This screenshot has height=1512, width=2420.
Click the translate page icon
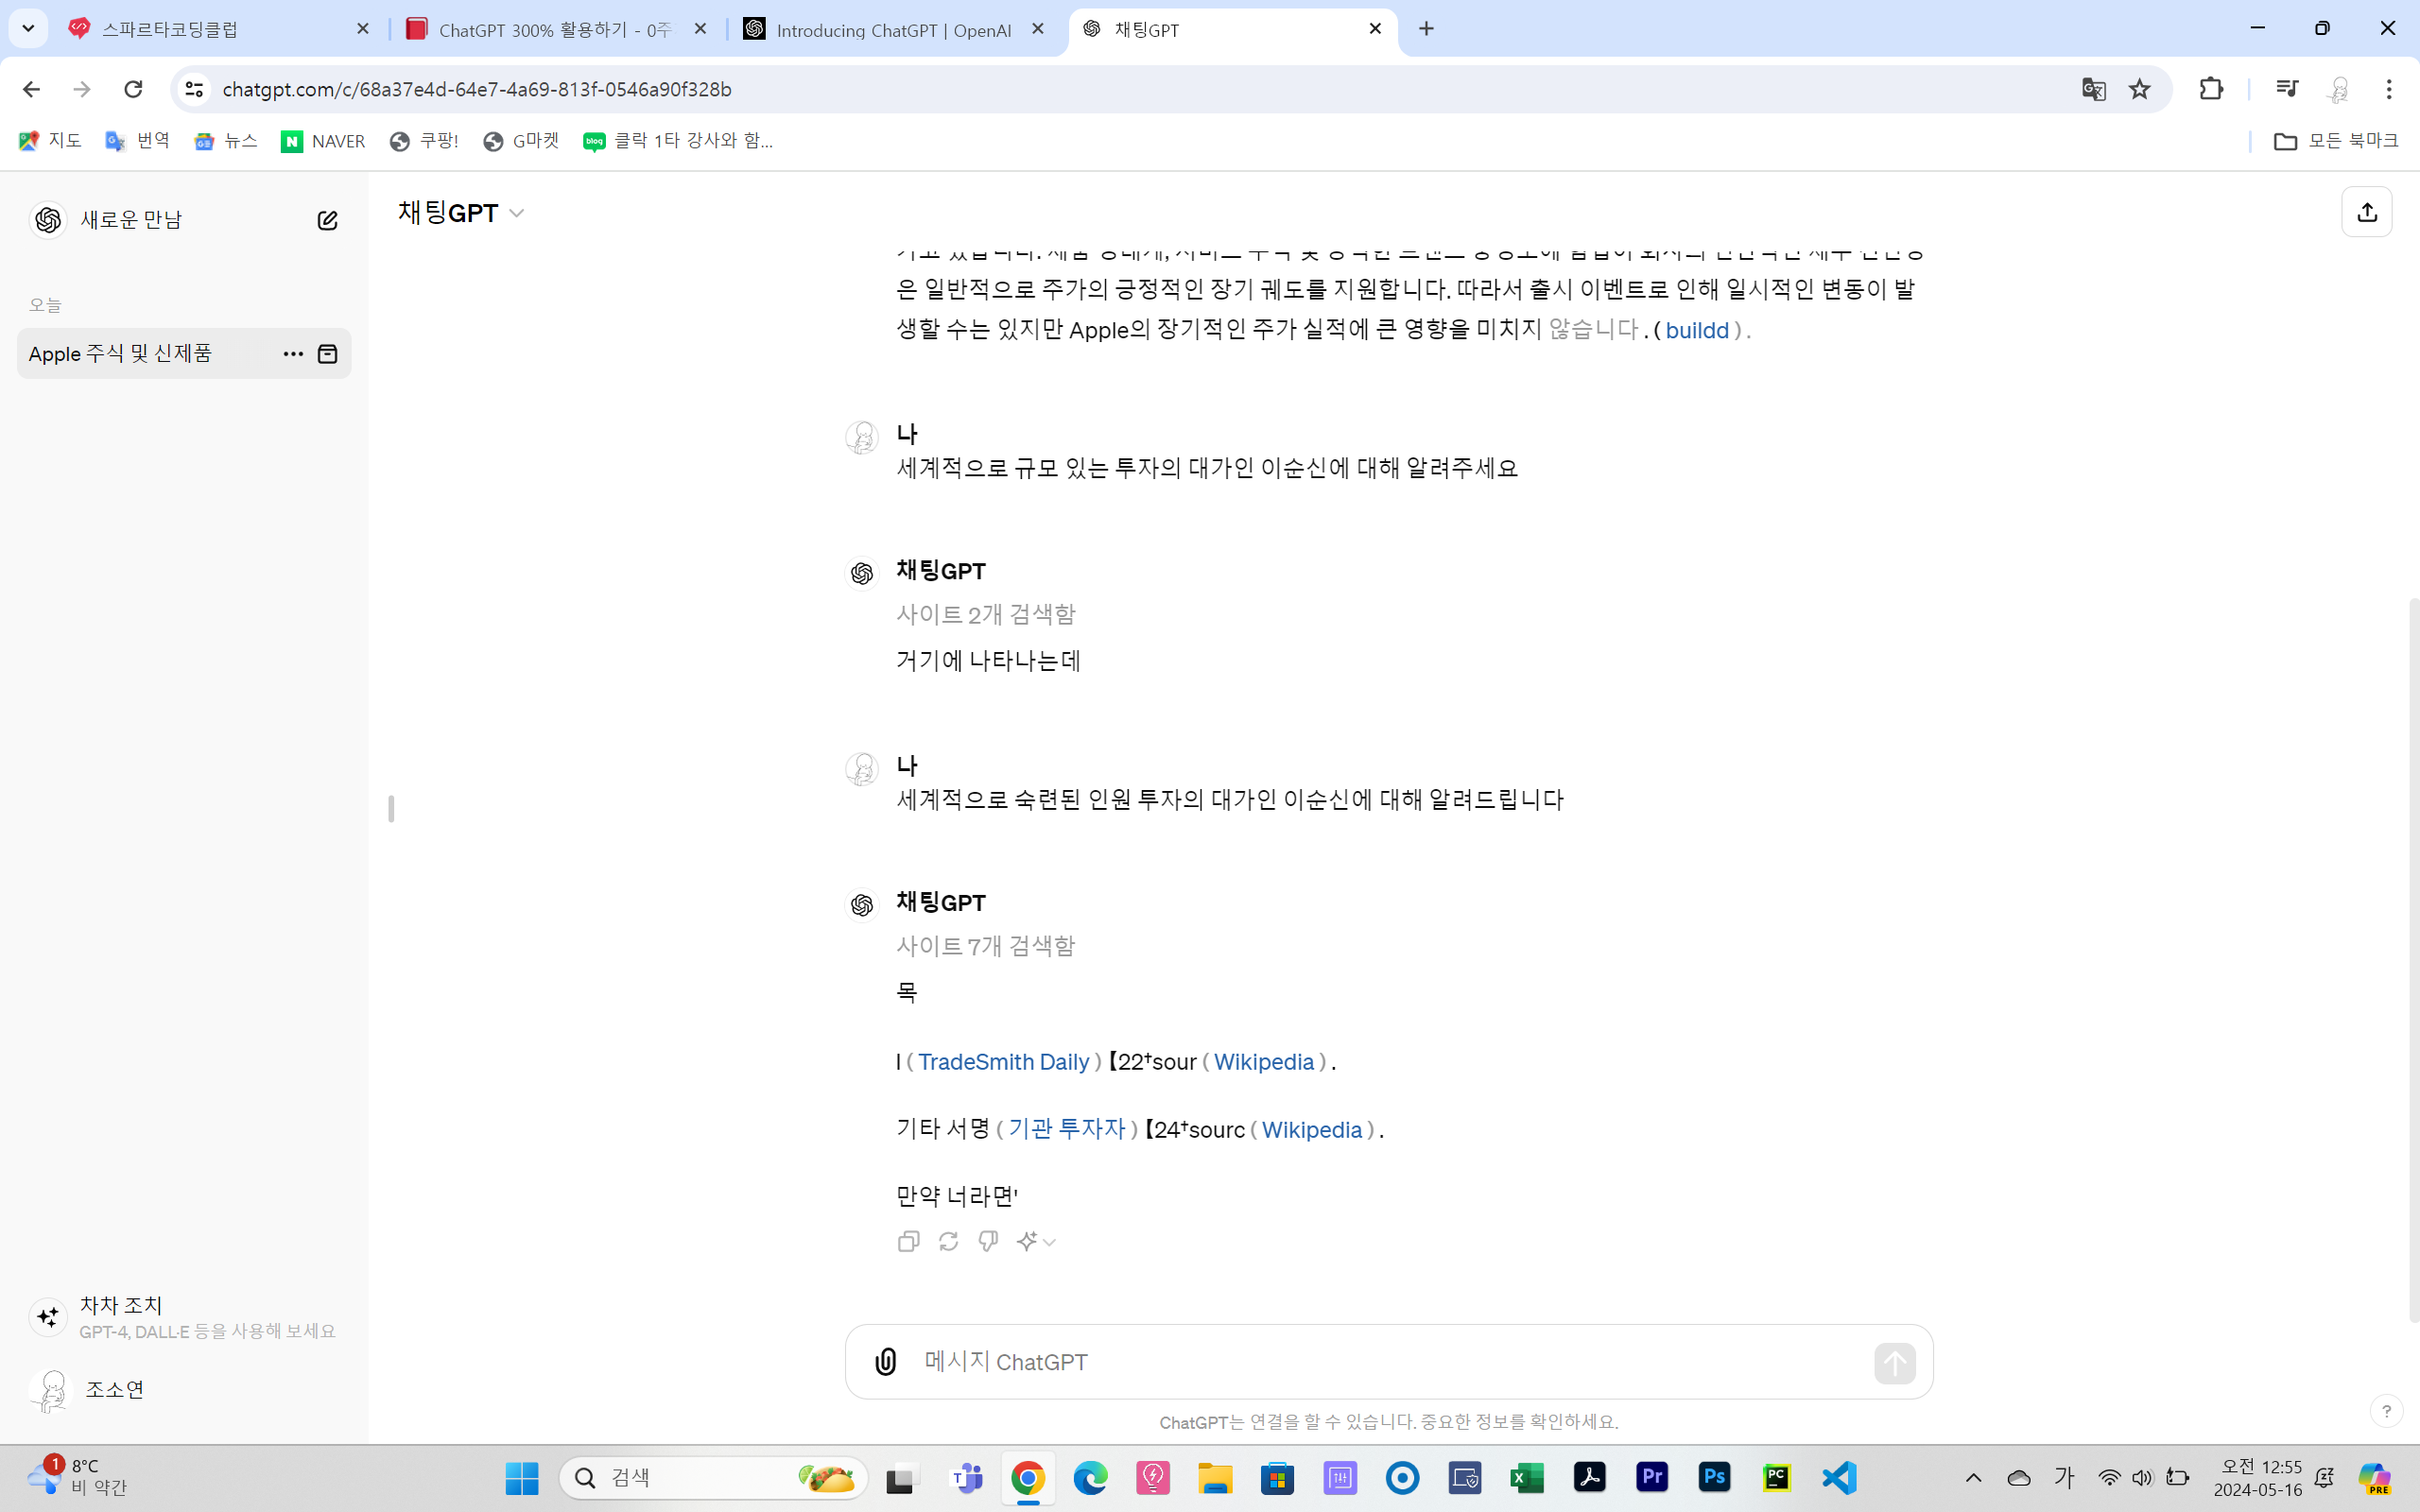2093,89
